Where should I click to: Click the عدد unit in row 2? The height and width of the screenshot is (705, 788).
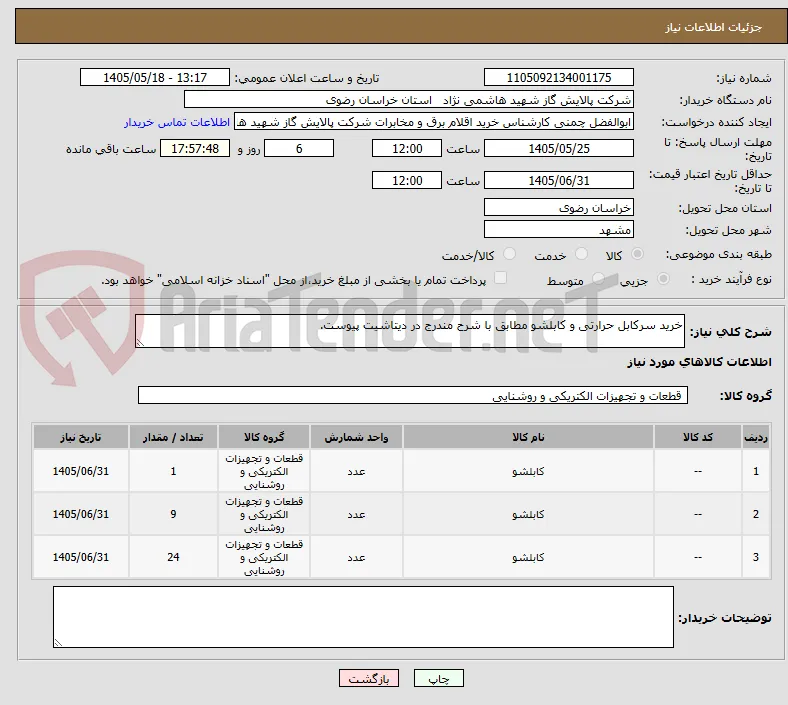pos(356,515)
